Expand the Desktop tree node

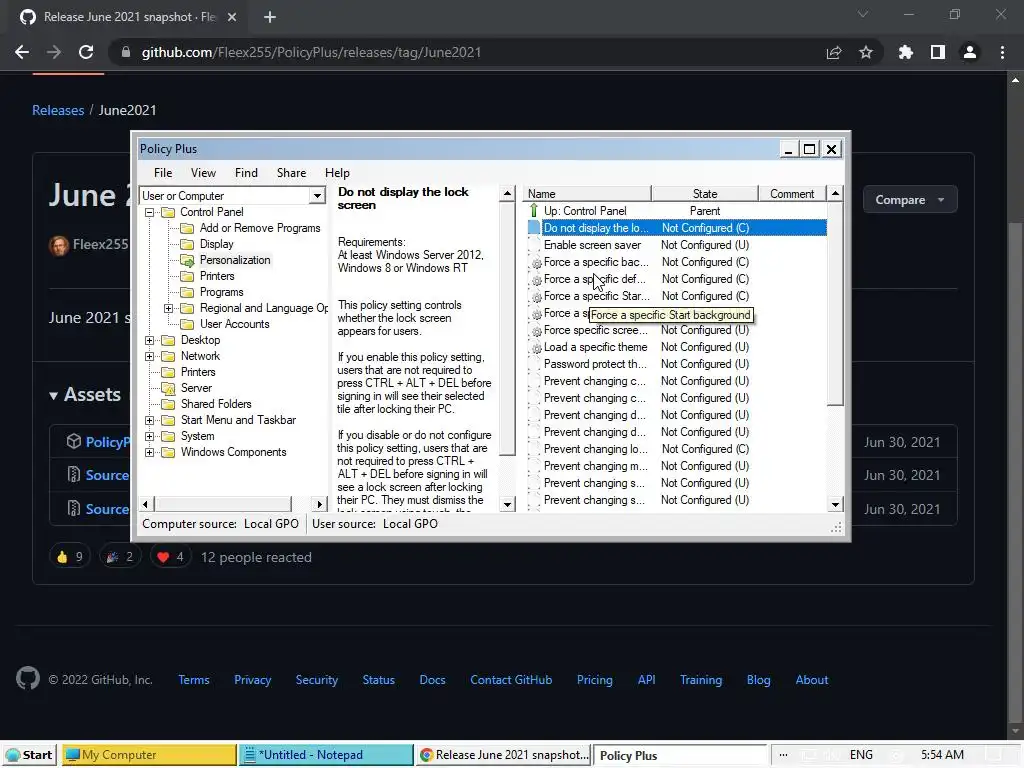150,340
